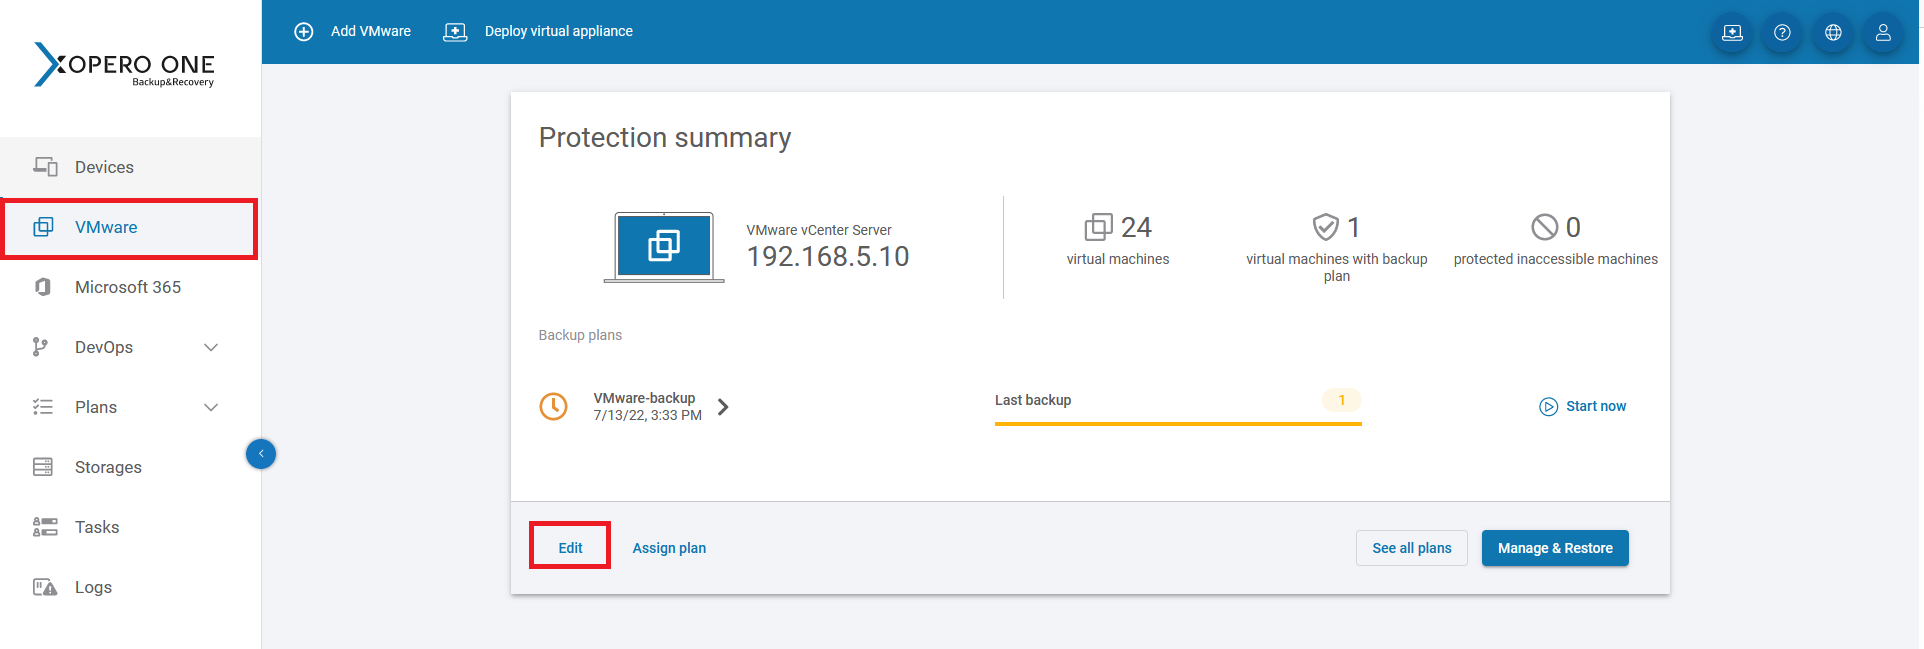Open Add VMware from the top bar
This screenshot has height=649, width=1924.
click(x=370, y=31)
